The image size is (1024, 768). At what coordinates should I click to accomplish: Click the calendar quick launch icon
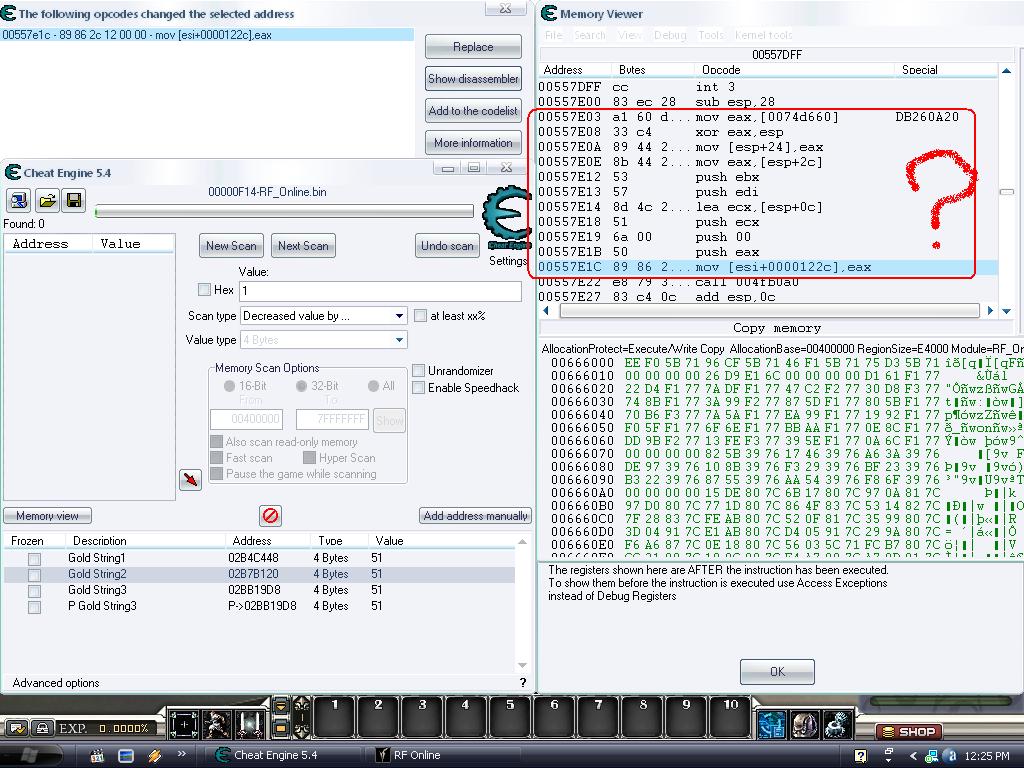tap(97, 756)
